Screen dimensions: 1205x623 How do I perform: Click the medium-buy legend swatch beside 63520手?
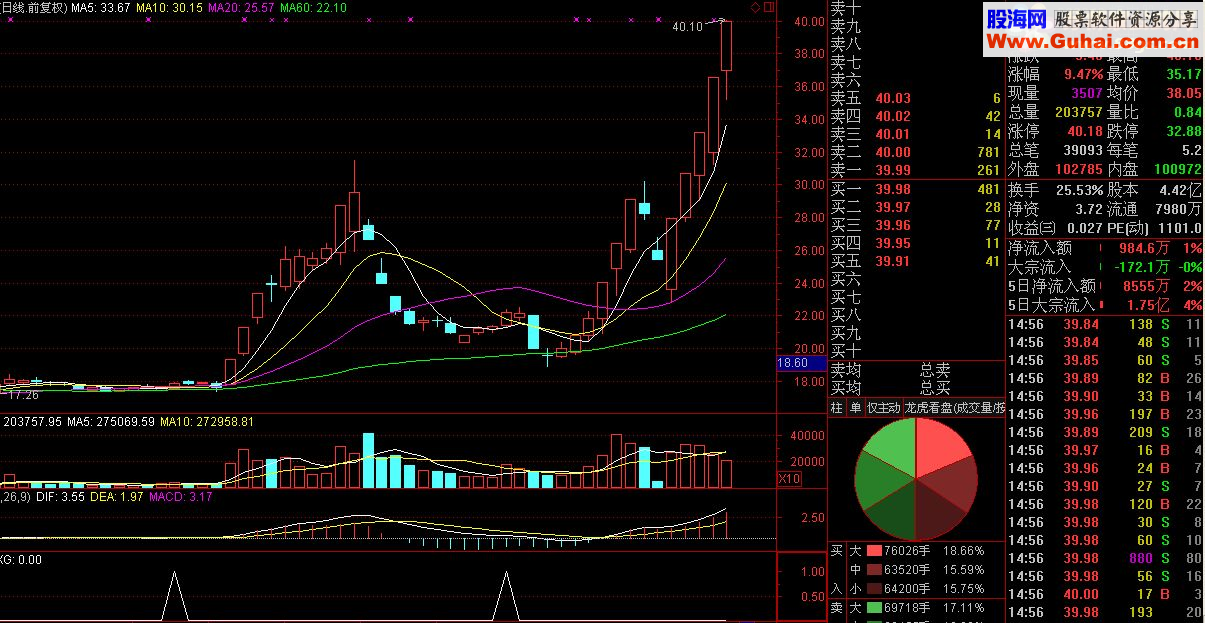coord(874,570)
